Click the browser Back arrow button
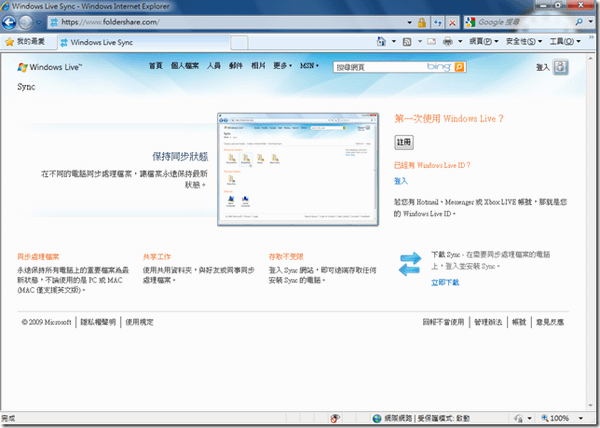This screenshot has width=600, height=428. point(9,23)
